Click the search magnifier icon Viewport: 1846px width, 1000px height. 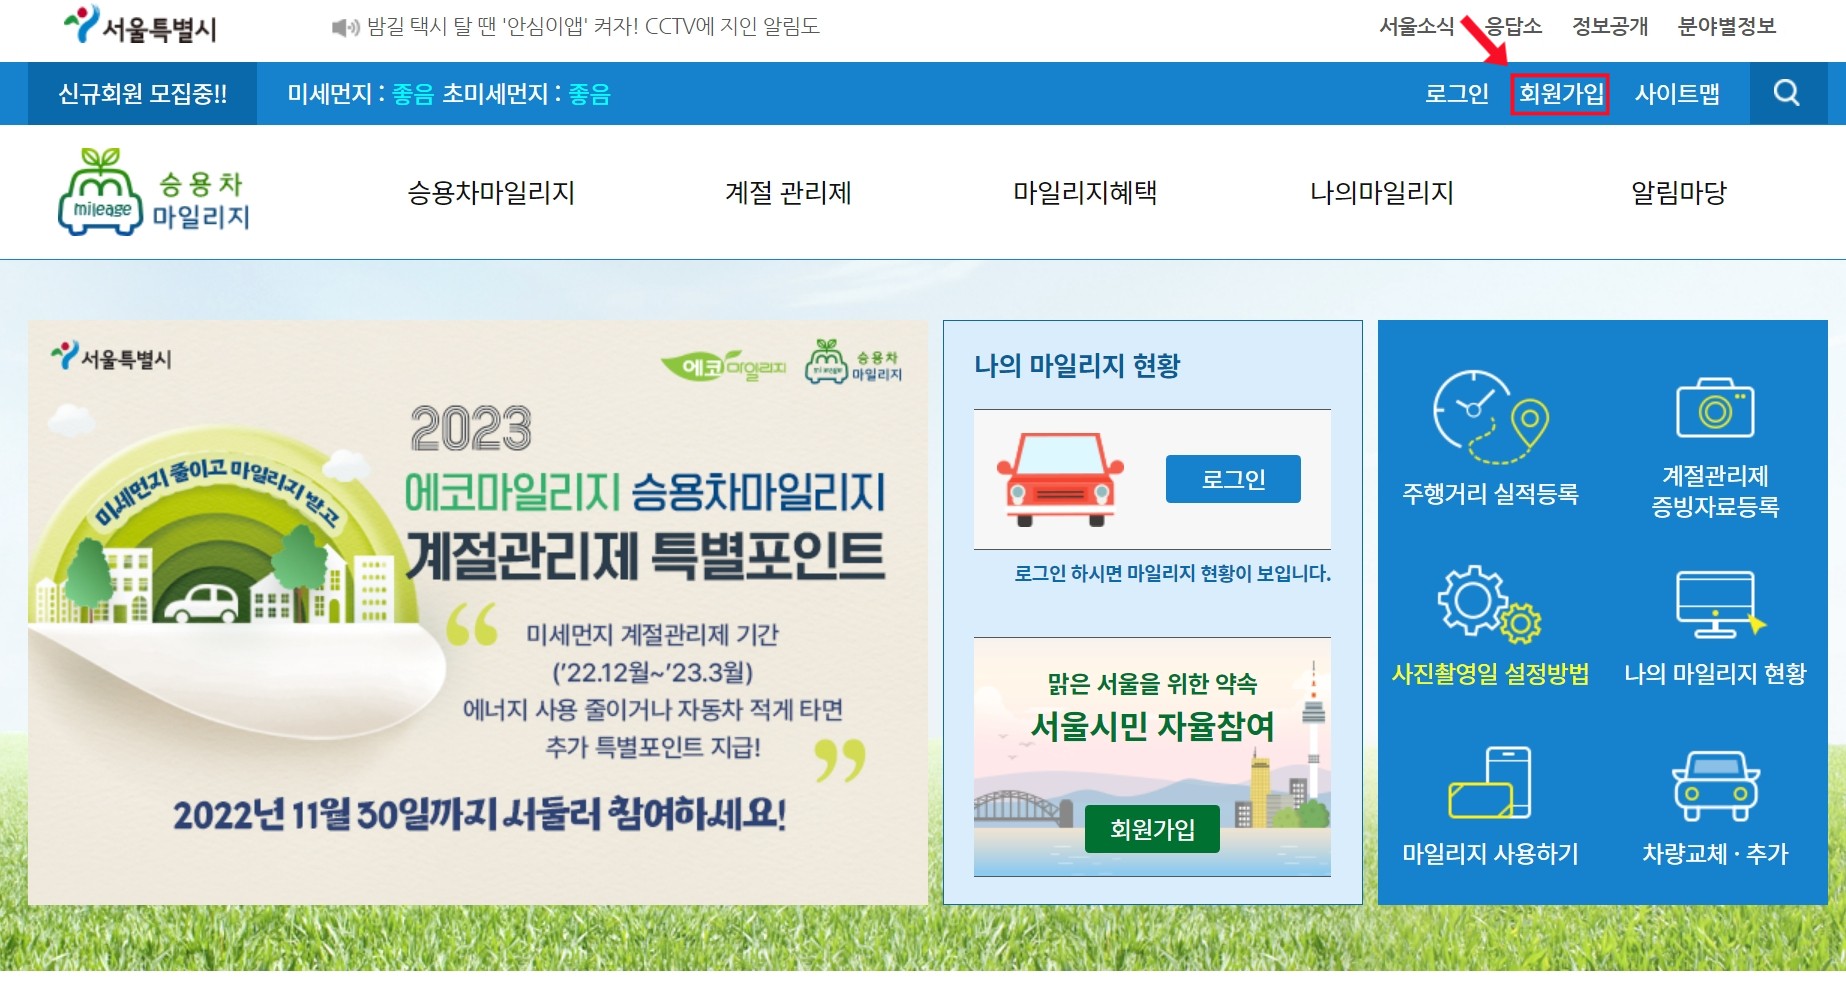[1787, 93]
